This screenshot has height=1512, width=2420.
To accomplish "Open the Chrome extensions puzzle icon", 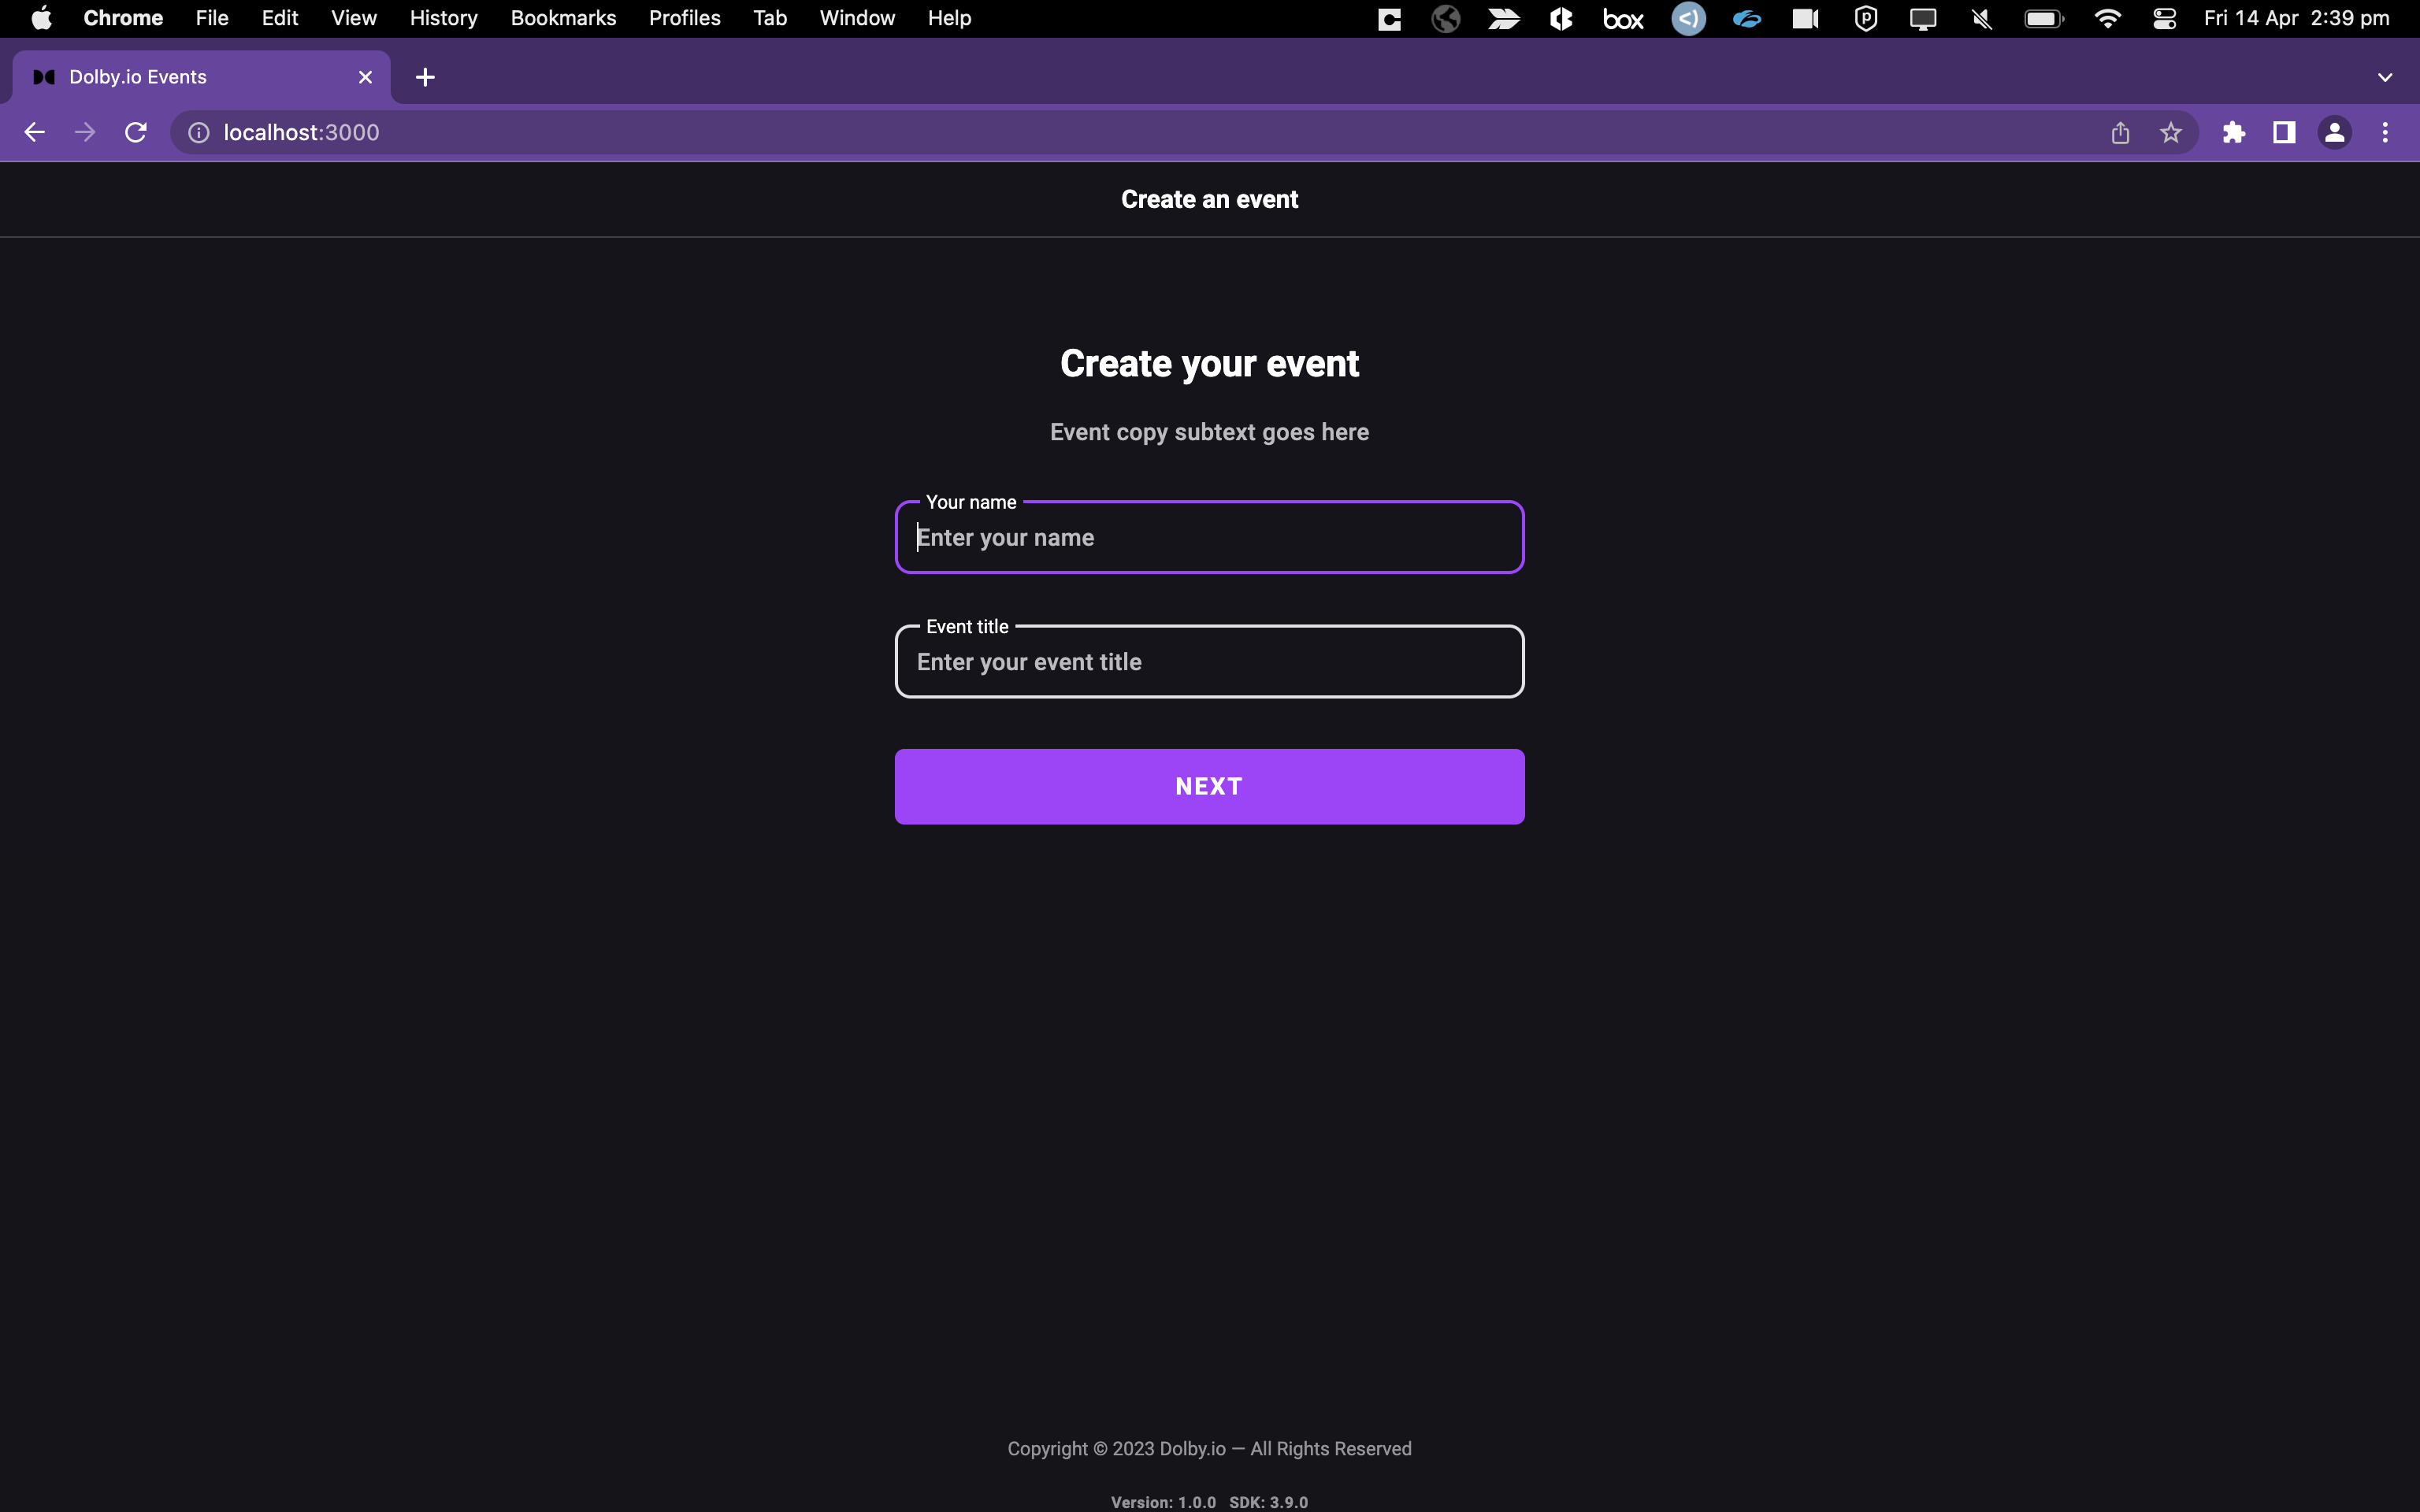I will pos(2233,132).
